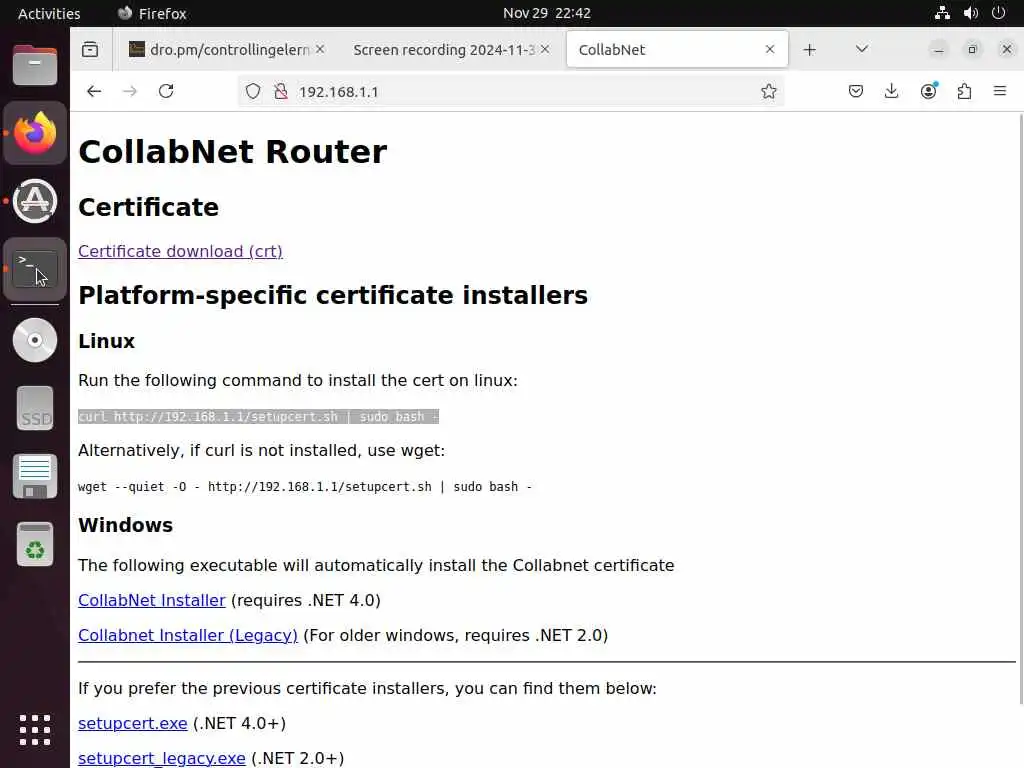Open Terminal from the dock
Viewport: 1024px width, 768px height.
pos(35,269)
